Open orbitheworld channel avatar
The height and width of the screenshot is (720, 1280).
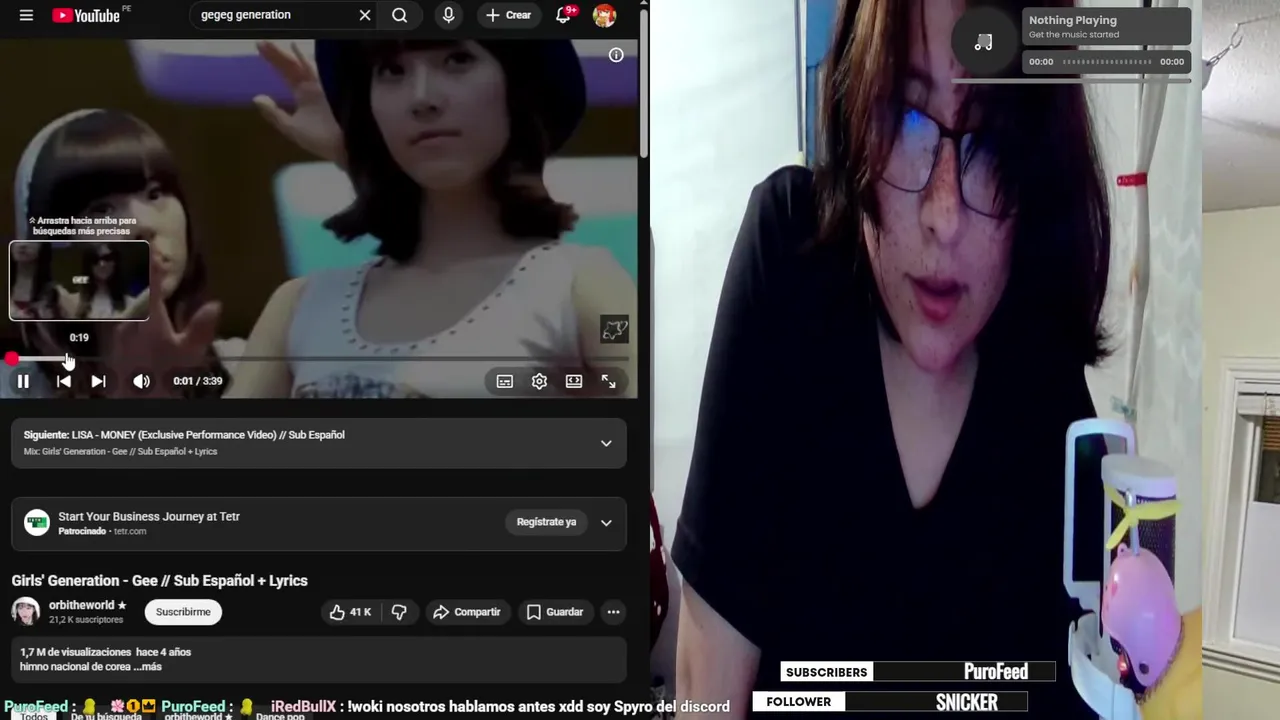25,611
